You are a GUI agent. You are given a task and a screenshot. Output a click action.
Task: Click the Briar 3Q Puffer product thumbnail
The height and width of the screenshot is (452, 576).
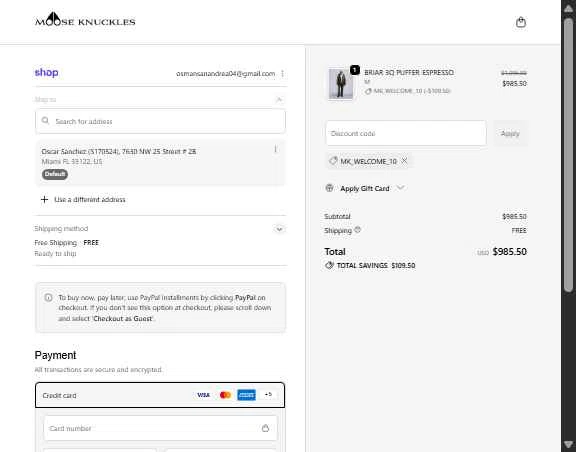341,84
